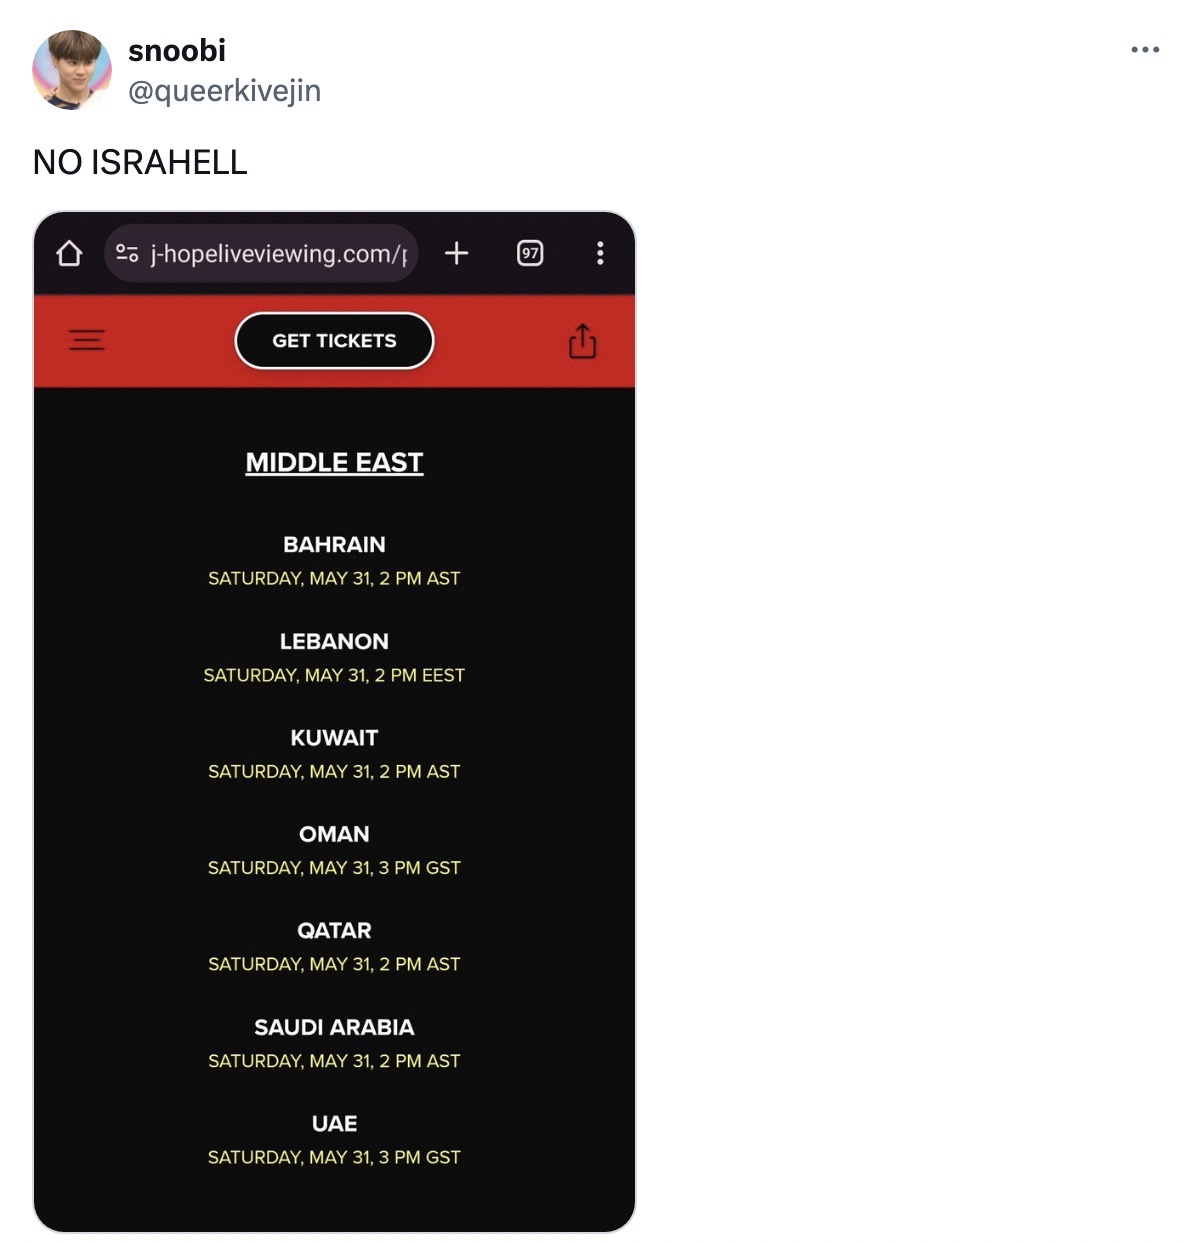The width and height of the screenshot is (1184, 1242).
Task: Click the site settings icon in address bar
Action: 127,254
